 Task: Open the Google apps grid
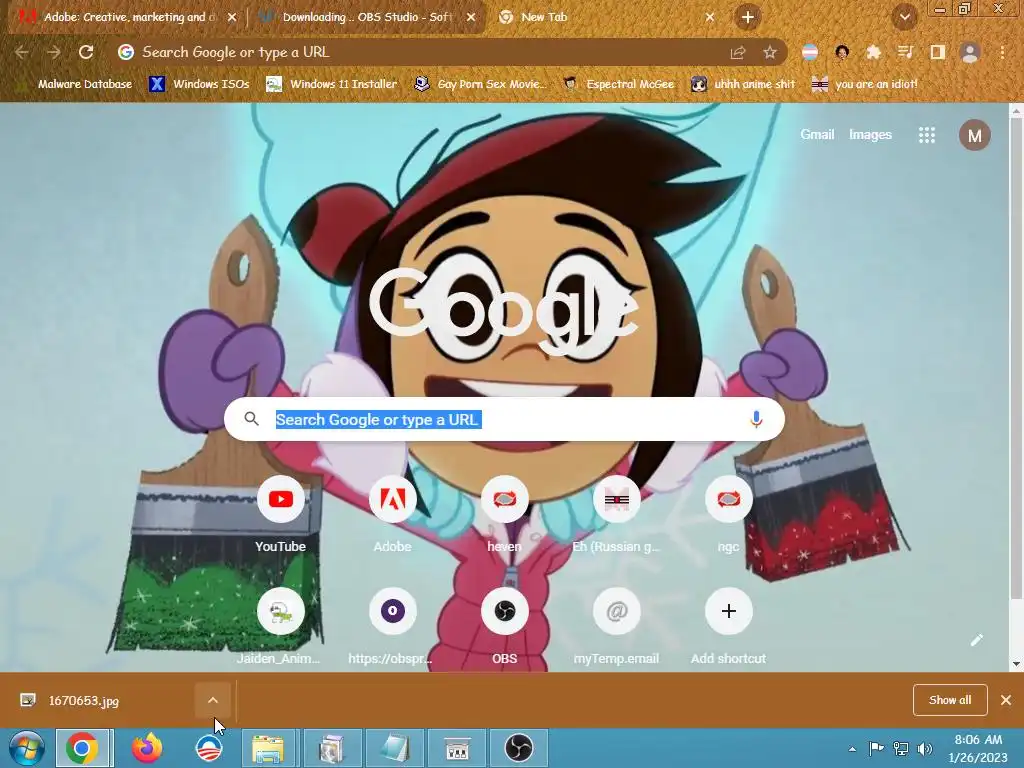point(927,135)
